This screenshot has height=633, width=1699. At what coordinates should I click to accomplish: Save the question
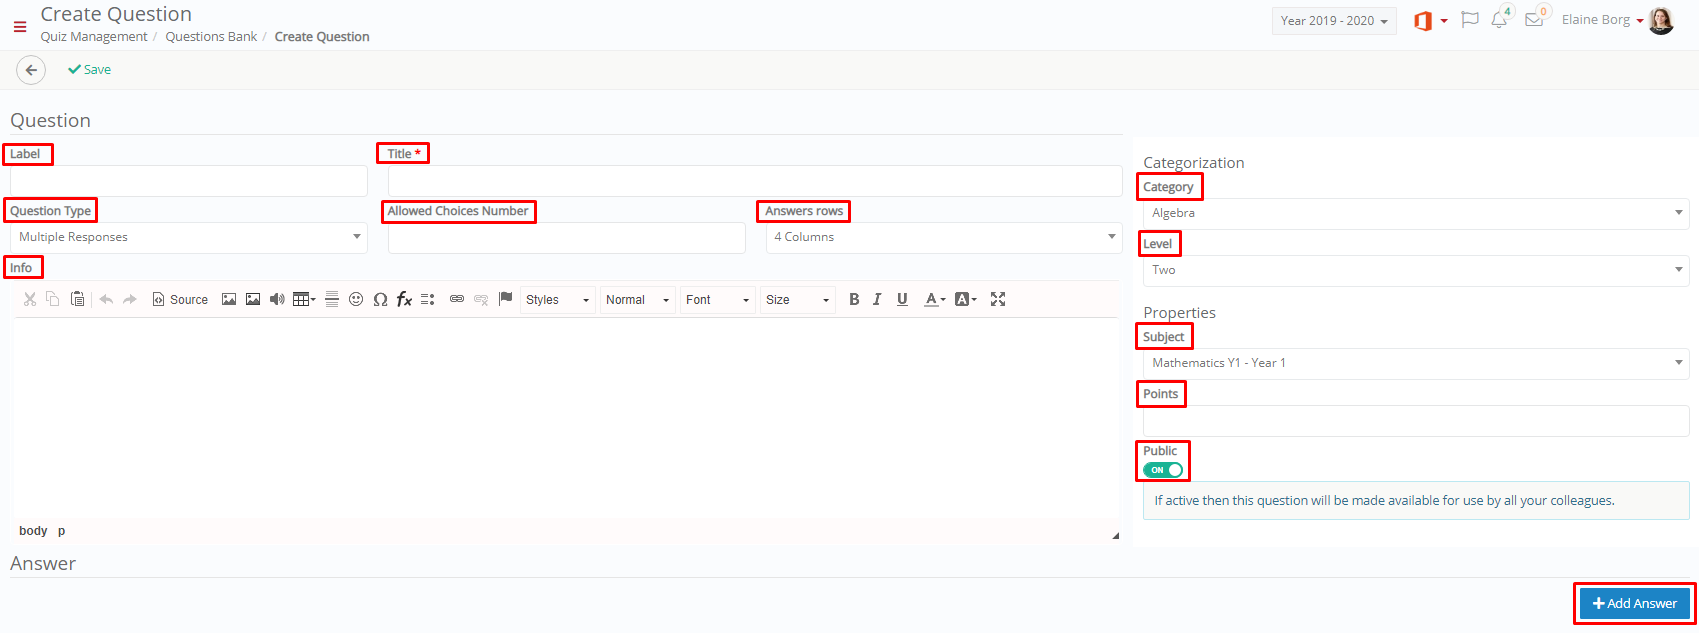[89, 70]
